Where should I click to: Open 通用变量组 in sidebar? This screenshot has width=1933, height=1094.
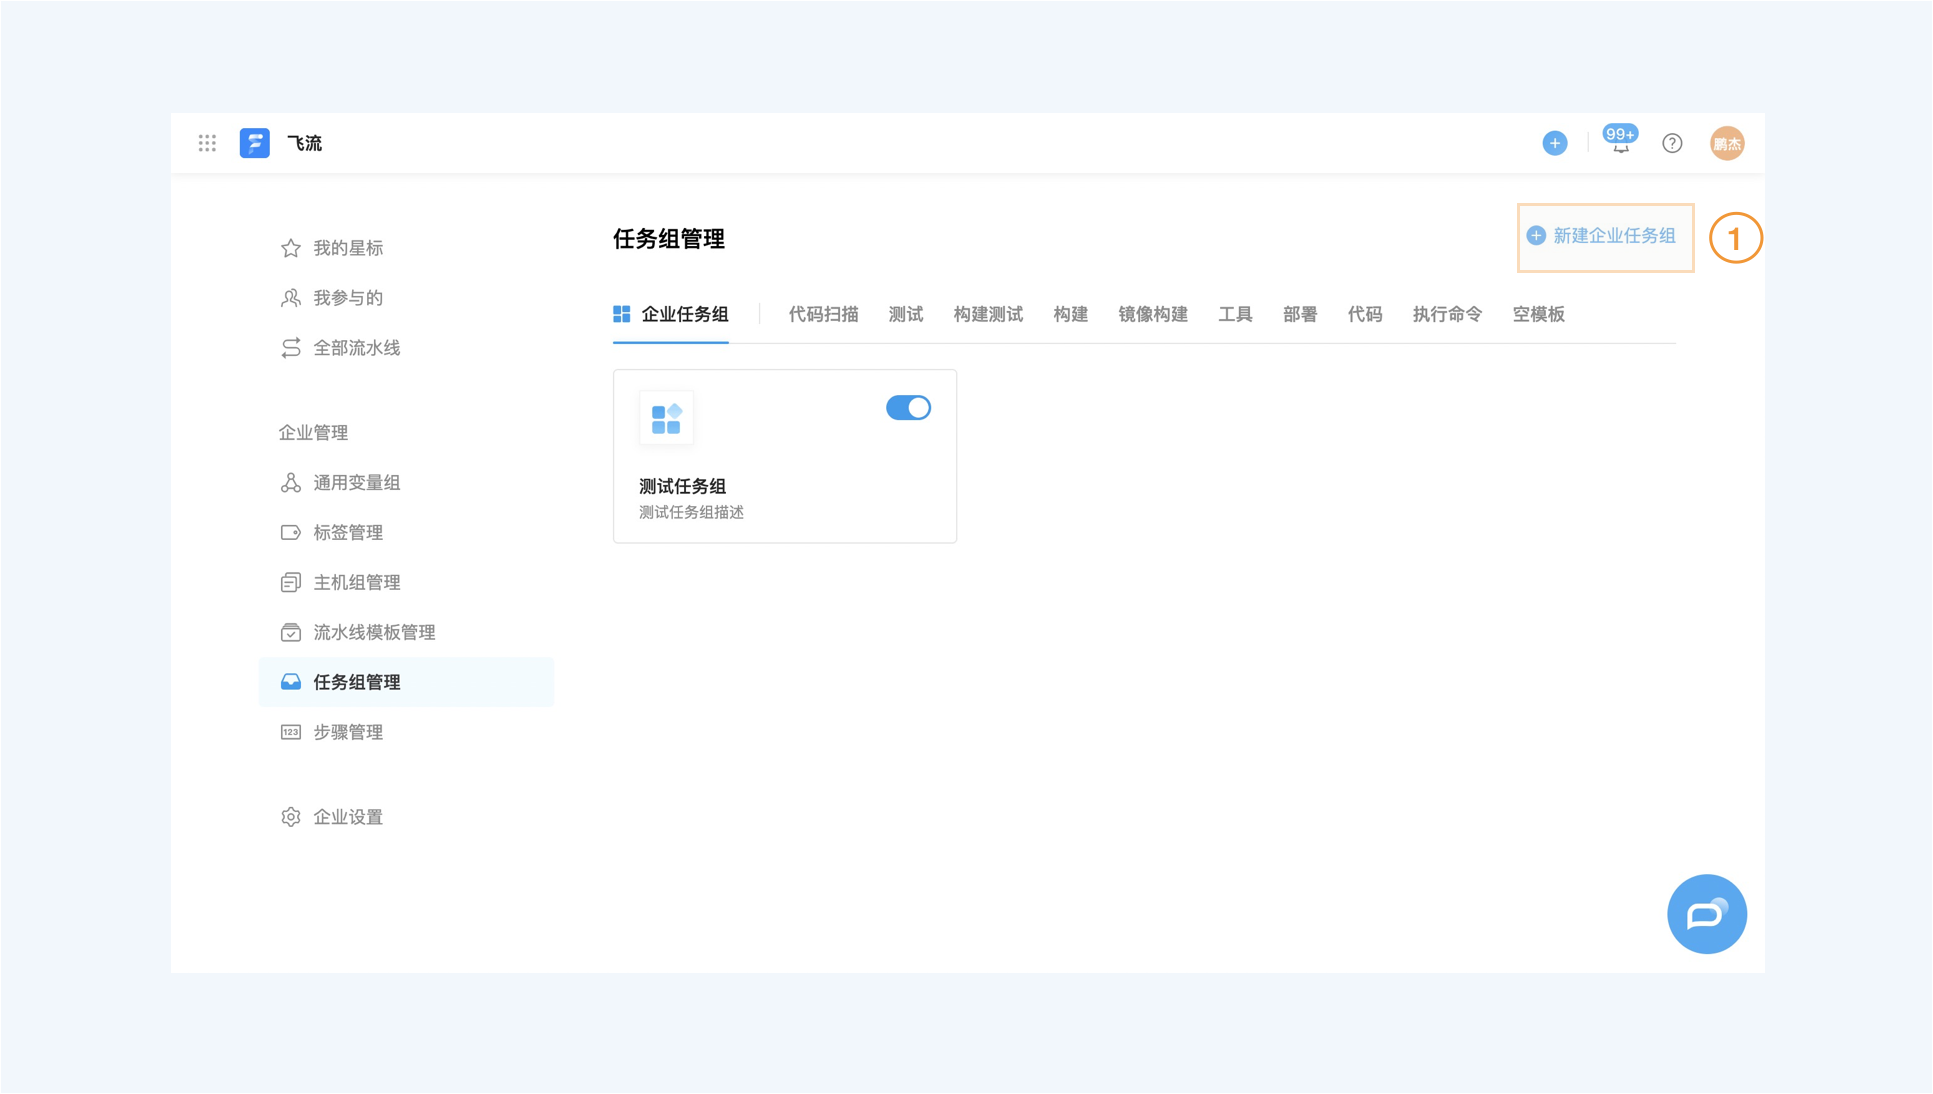click(357, 483)
